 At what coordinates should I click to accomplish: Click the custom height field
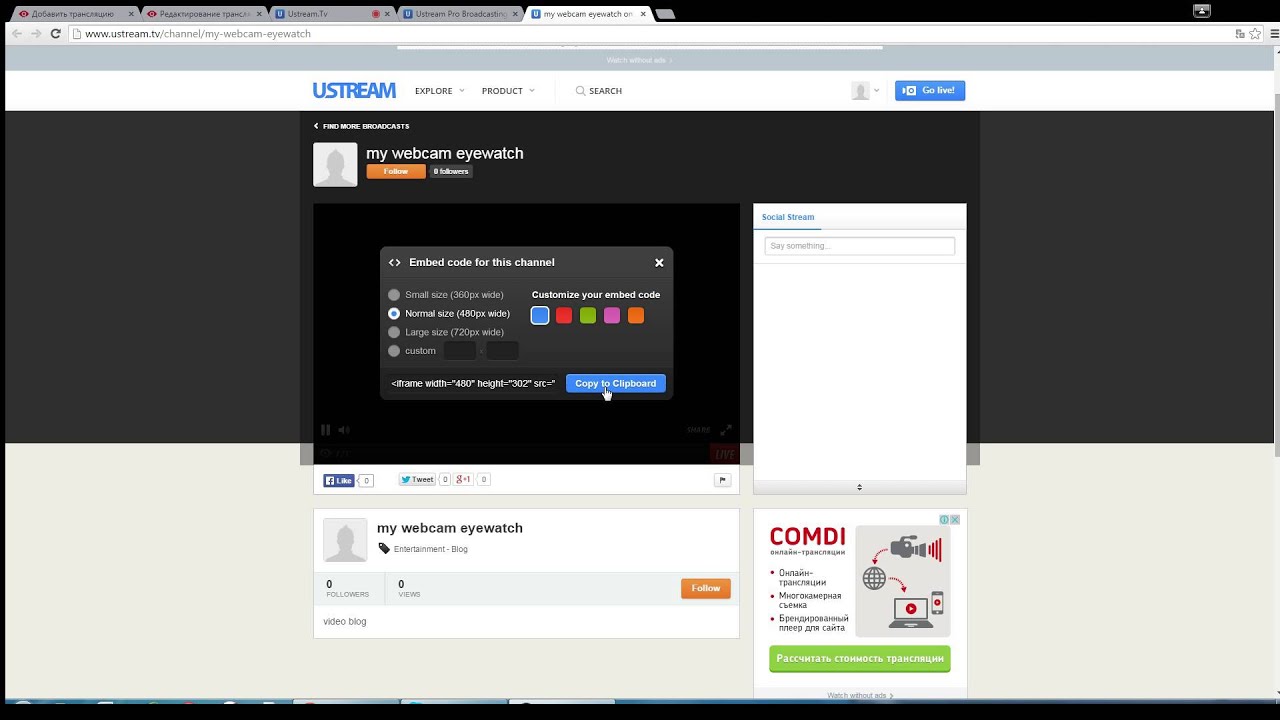[502, 351]
